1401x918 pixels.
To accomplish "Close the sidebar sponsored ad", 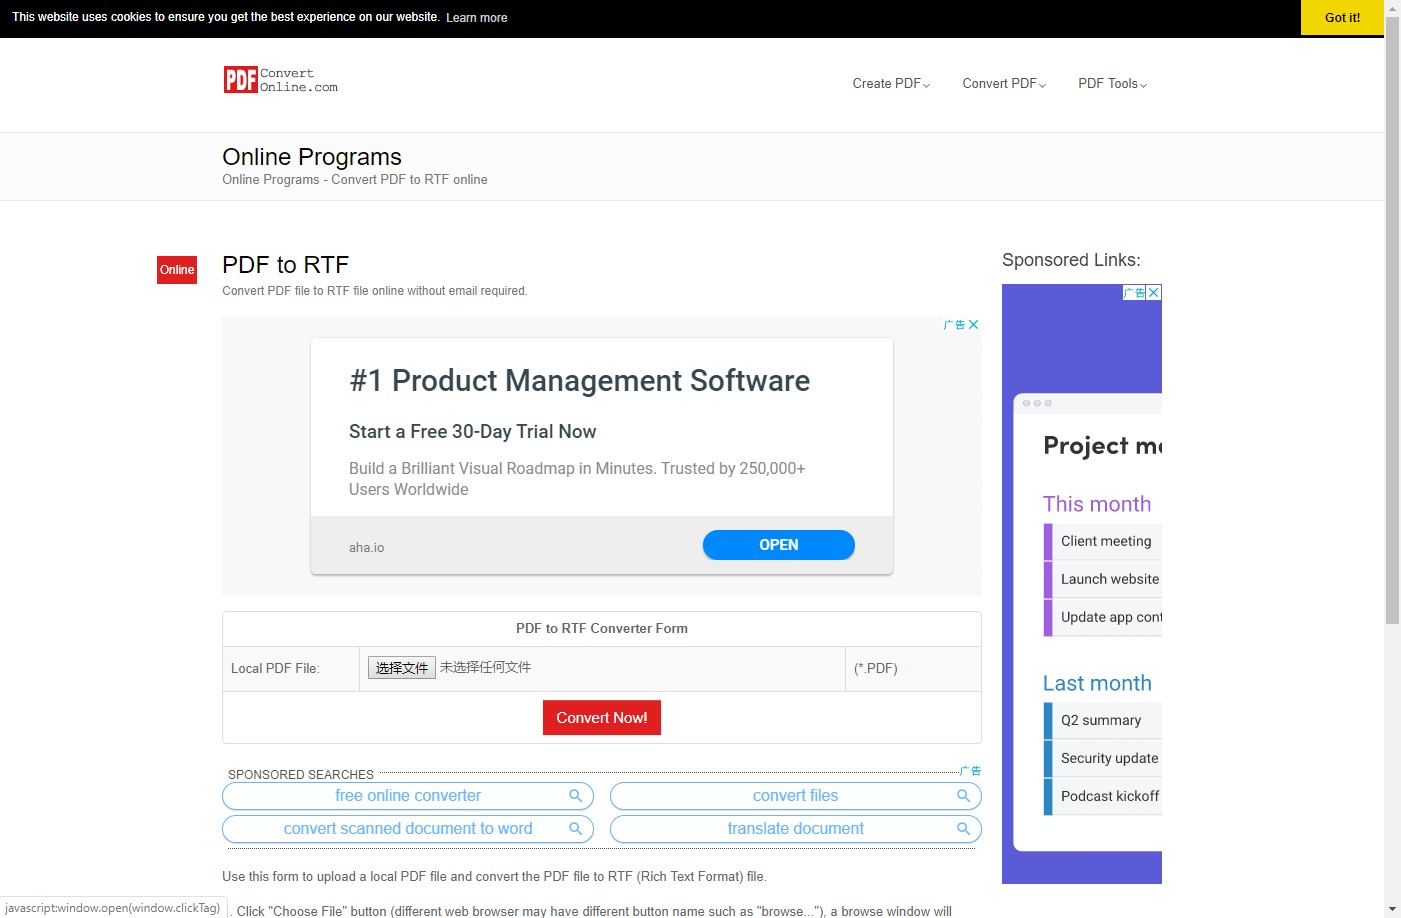I will point(1154,292).
